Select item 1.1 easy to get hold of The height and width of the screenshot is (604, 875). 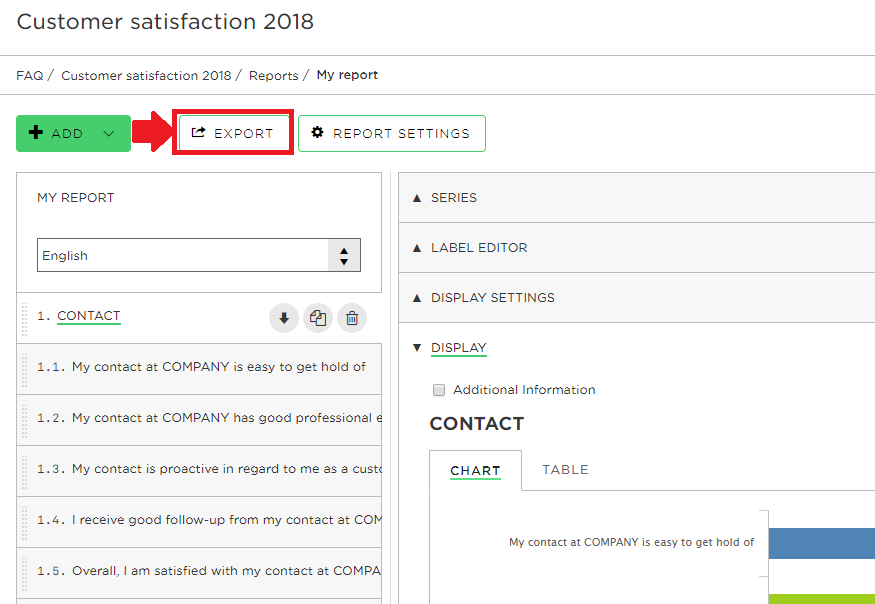click(199, 369)
